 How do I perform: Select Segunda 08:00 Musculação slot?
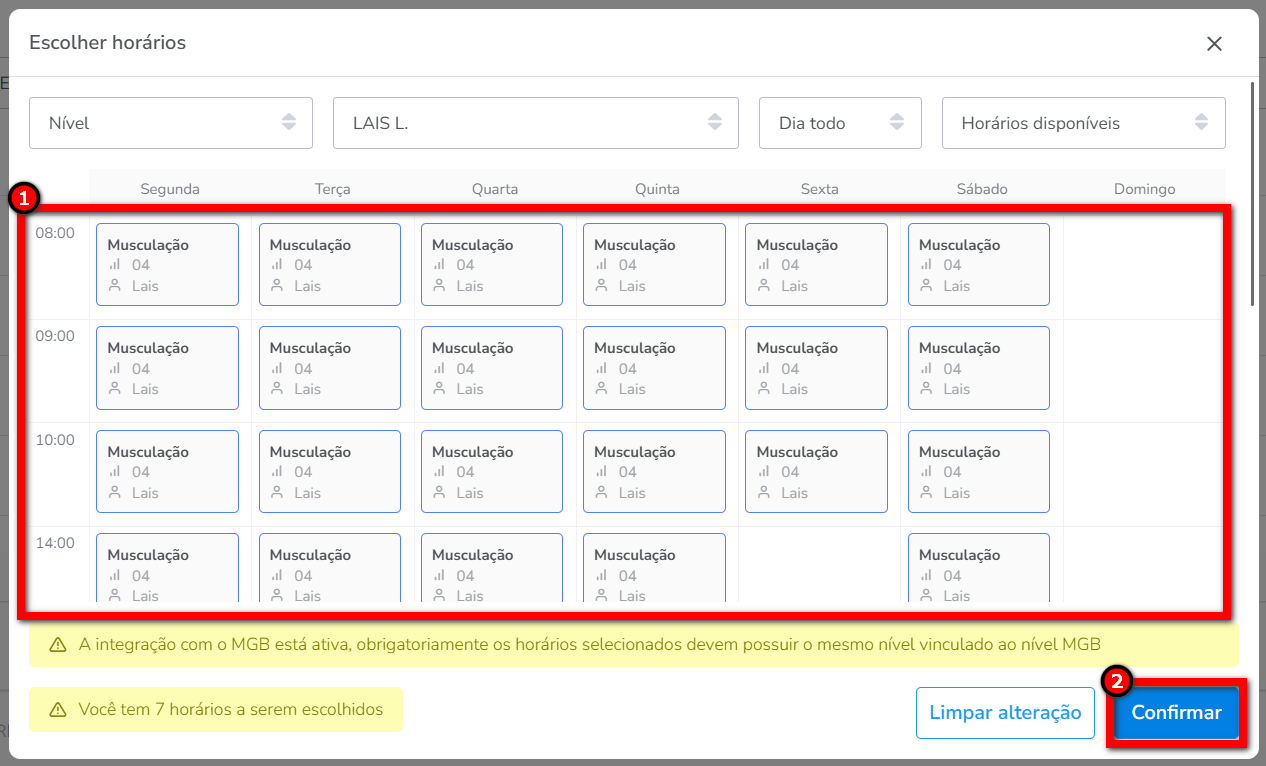pos(167,264)
